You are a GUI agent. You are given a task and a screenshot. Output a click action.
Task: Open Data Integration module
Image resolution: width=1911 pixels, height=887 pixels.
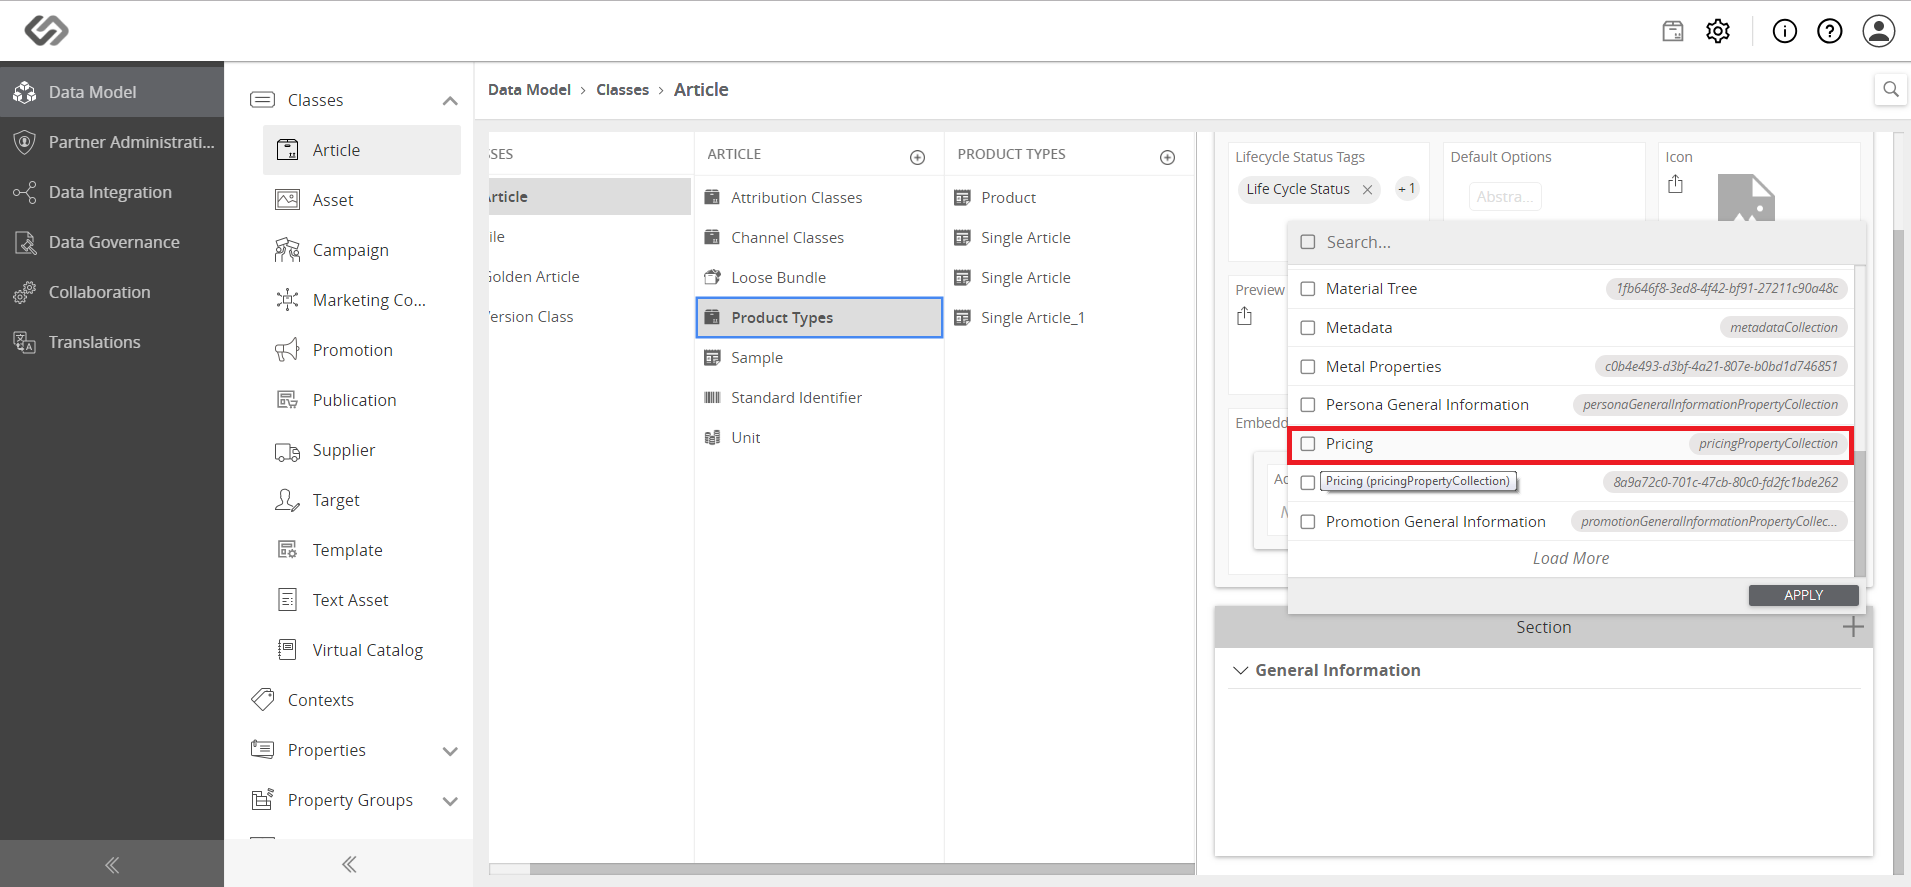(112, 192)
